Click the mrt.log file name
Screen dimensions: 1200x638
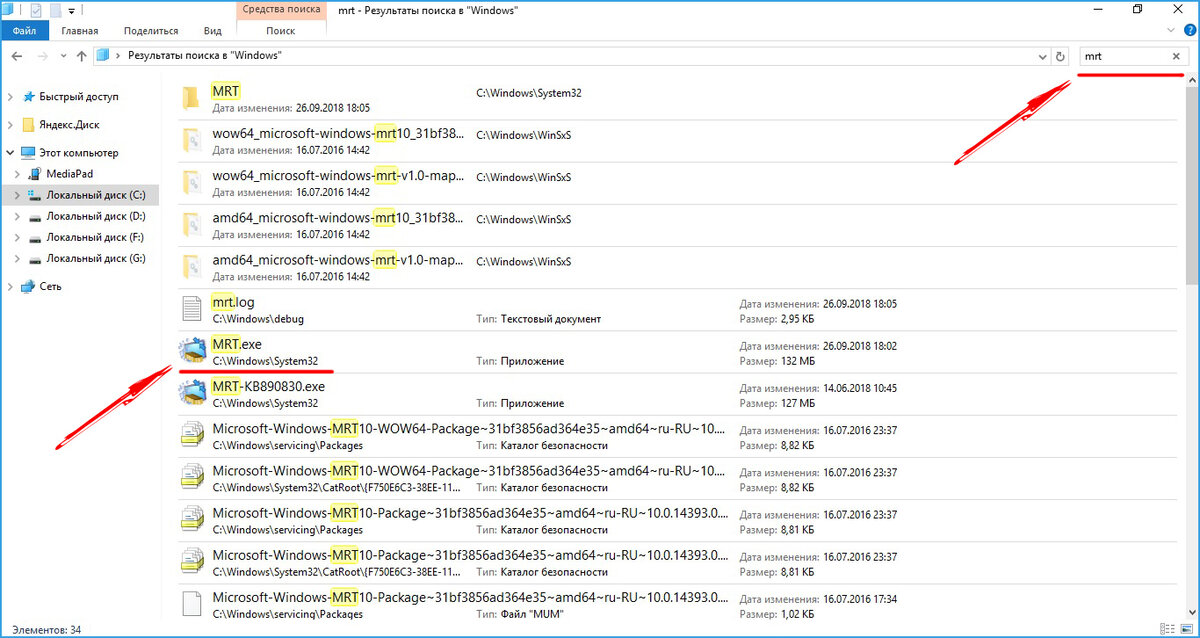tap(234, 302)
